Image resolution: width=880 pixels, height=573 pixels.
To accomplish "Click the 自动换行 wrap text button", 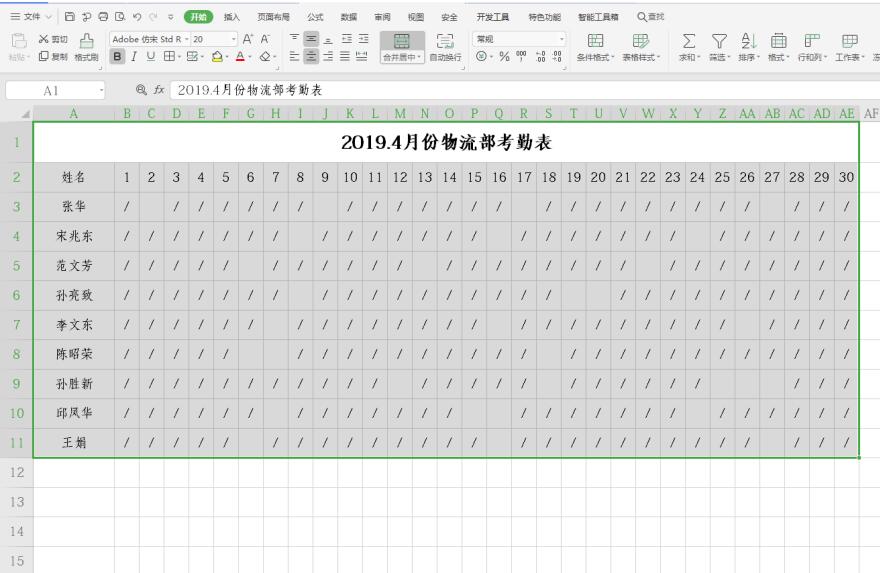I will pyautogui.click(x=445, y=47).
